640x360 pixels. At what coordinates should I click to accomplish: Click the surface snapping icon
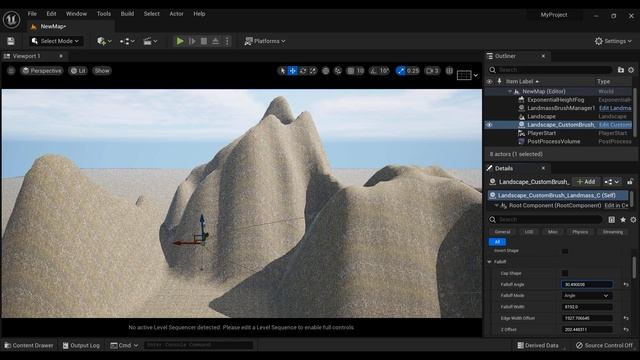(338, 71)
